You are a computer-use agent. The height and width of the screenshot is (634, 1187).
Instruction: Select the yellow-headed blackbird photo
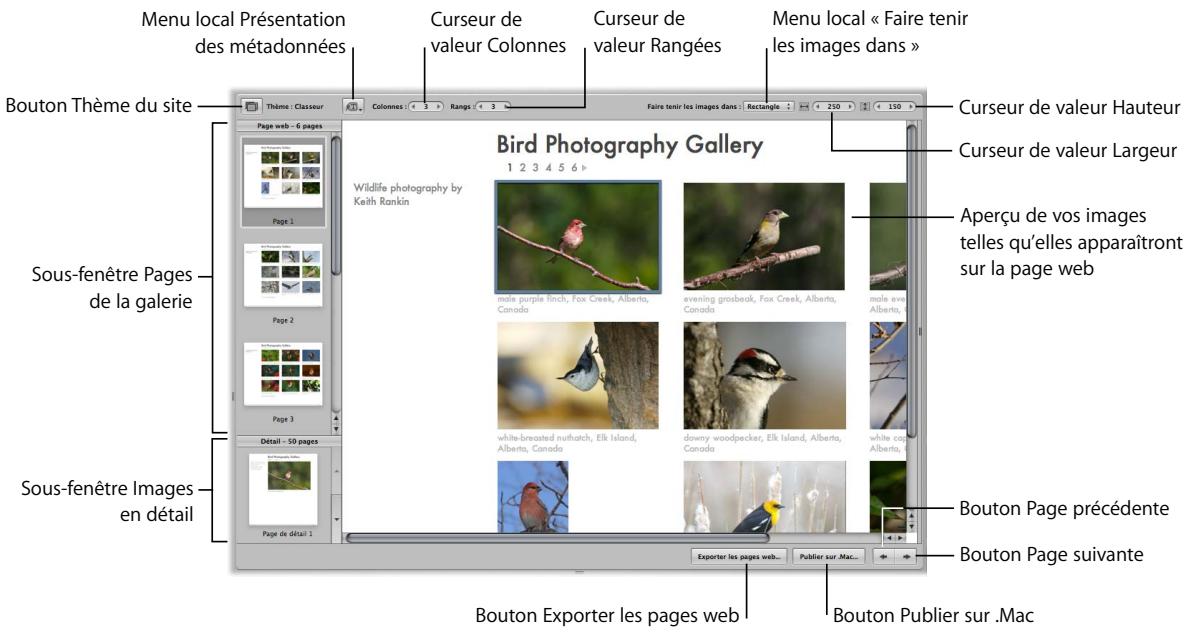pyautogui.click(x=764, y=496)
